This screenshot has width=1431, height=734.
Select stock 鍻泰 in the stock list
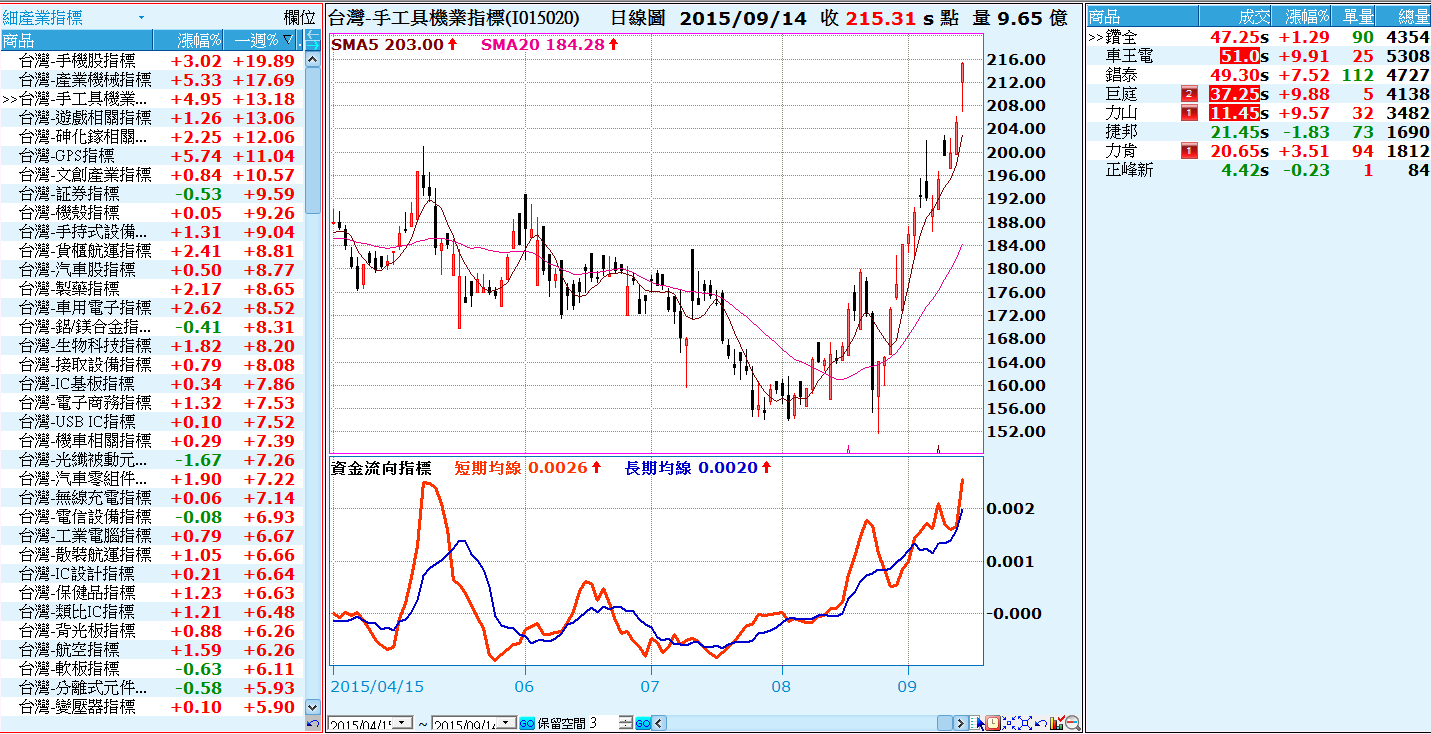point(1258,75)
